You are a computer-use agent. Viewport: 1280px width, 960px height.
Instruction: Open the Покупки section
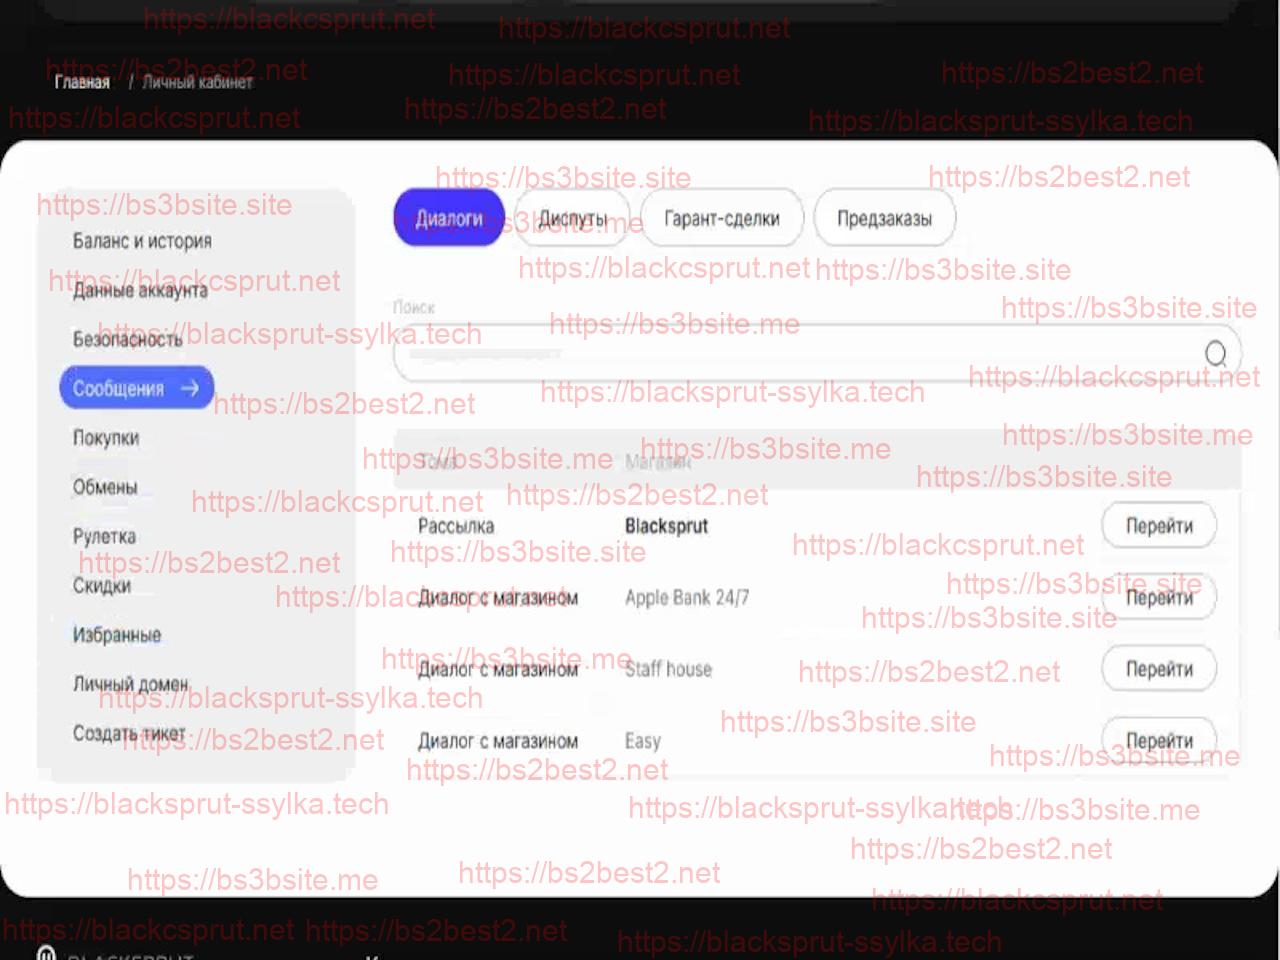click(x=105, y=438)
